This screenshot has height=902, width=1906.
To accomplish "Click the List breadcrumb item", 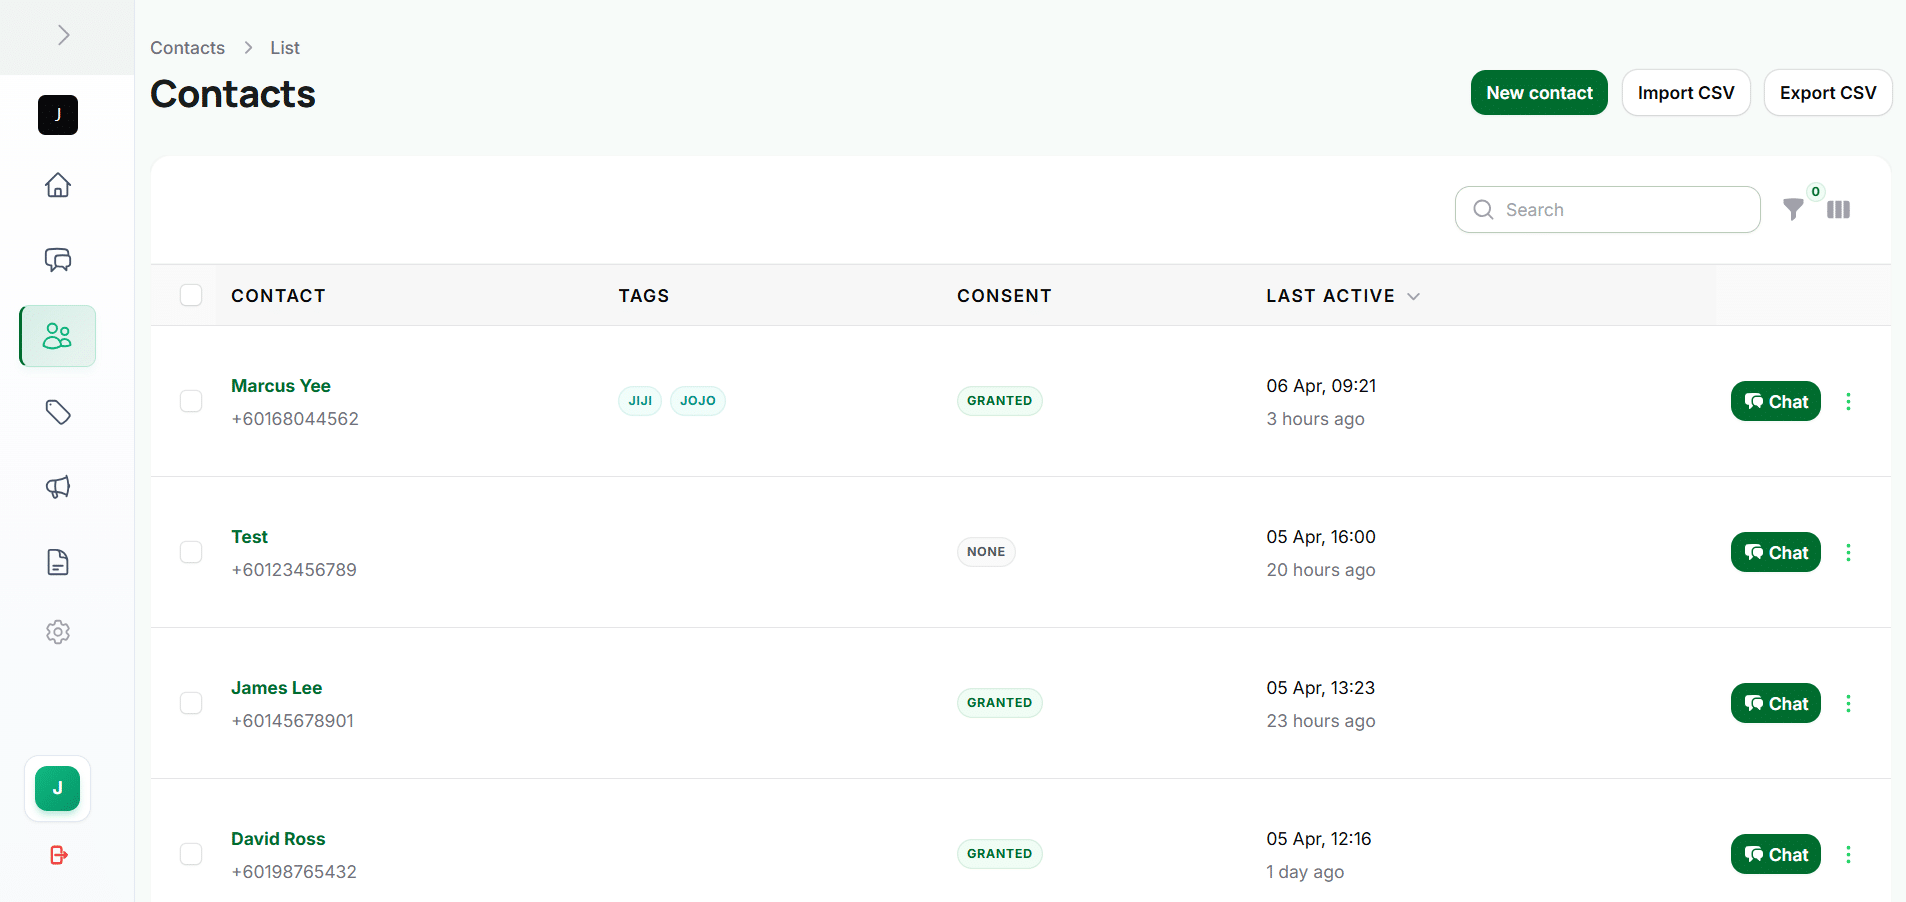I will [285, 48].
